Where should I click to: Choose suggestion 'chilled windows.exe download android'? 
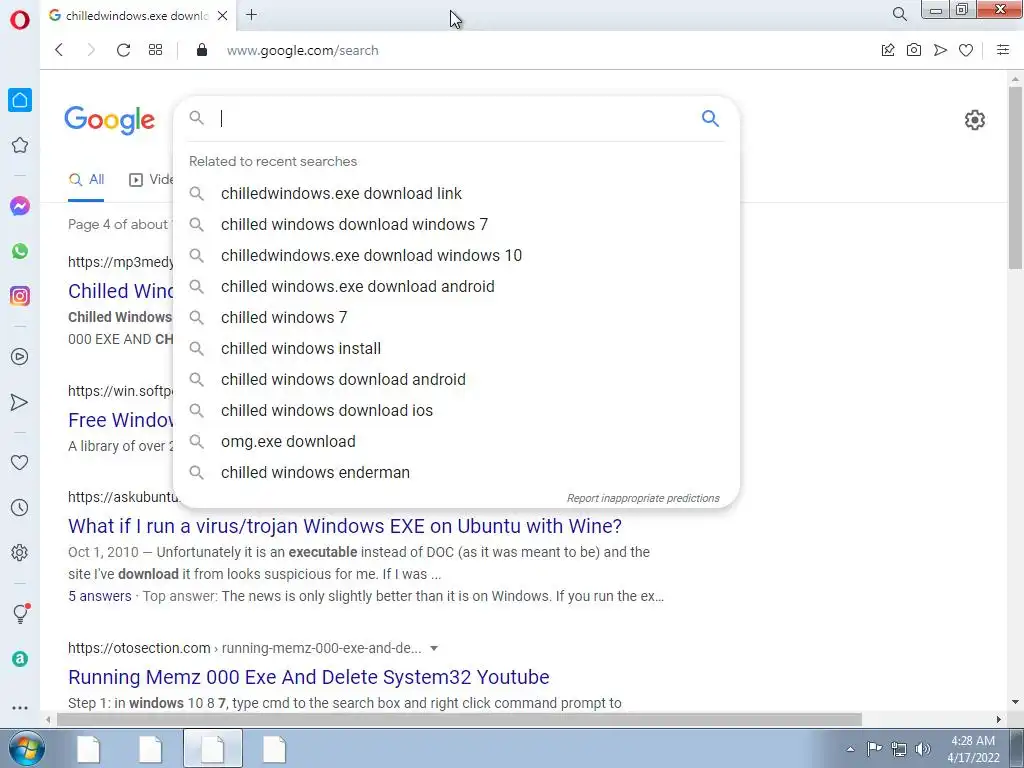(x=456, y=287)
